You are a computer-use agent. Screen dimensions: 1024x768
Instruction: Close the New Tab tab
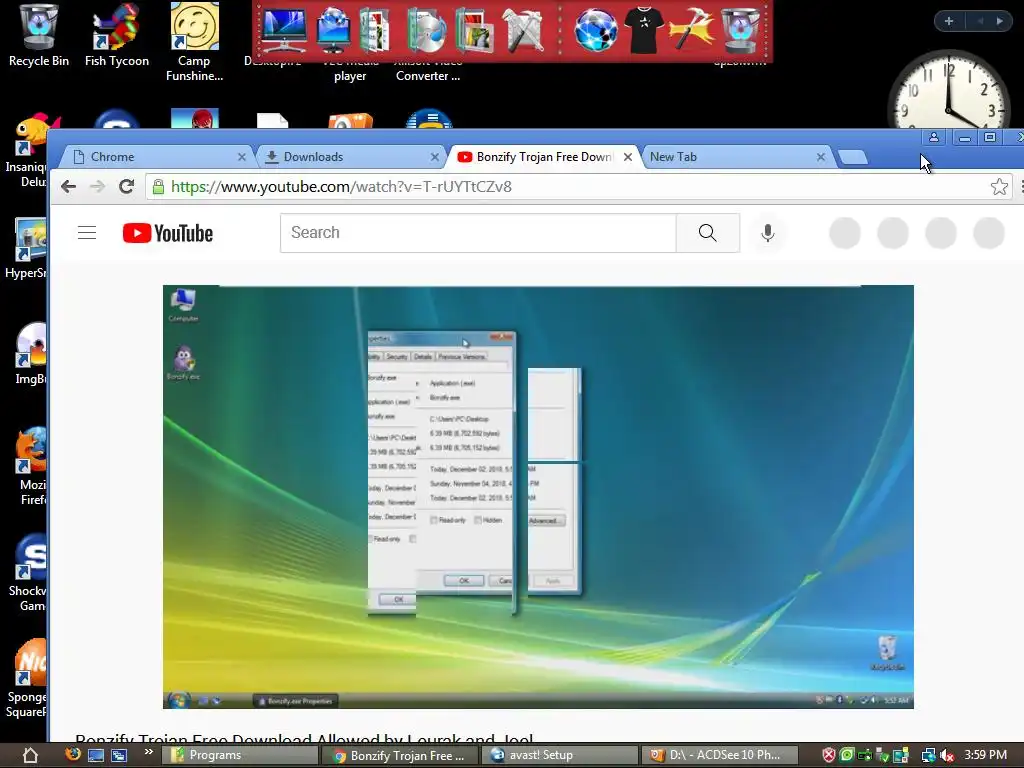click(821, 157)
